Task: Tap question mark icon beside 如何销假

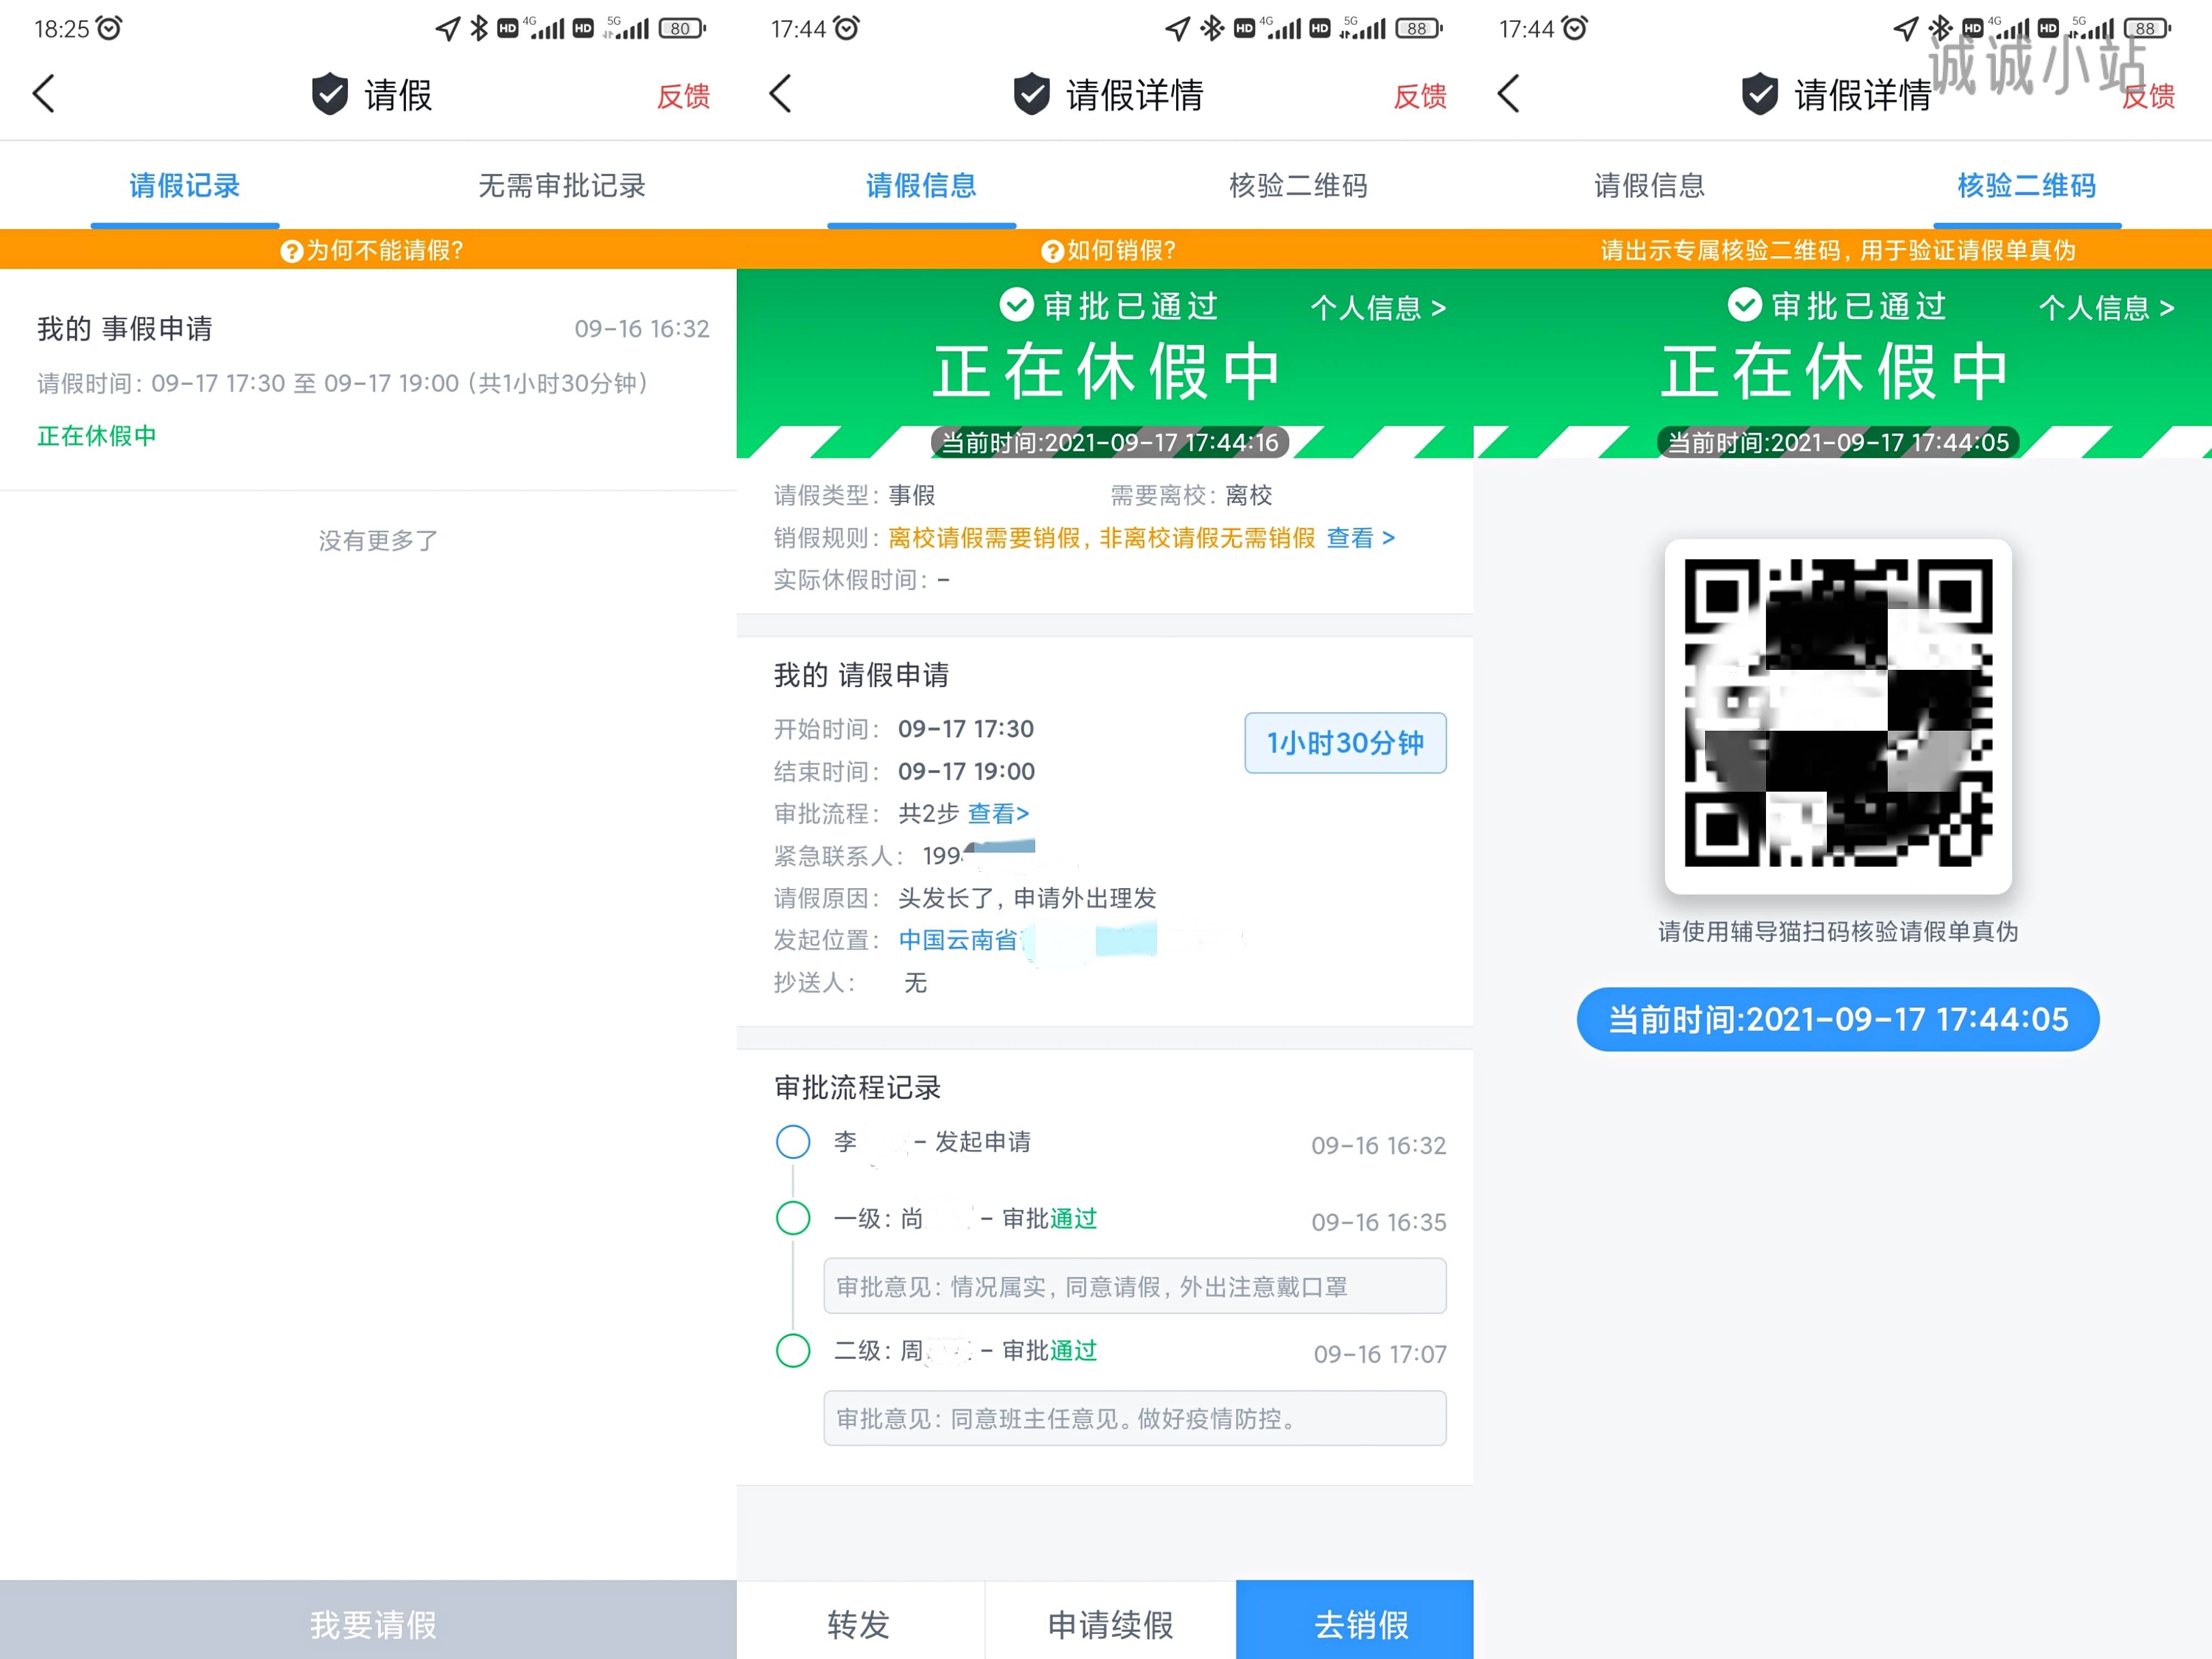Action: pos(1052,251)
